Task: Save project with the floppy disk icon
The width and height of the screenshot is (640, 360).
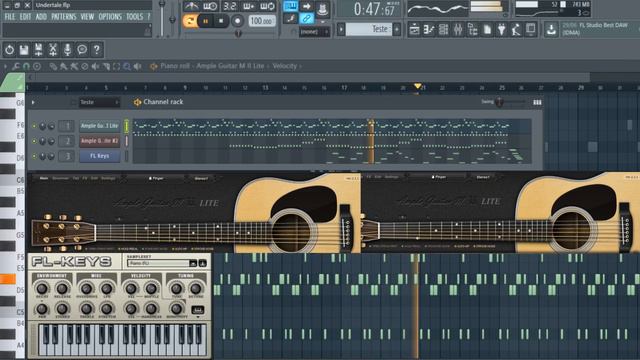Action: pos(24,50)
